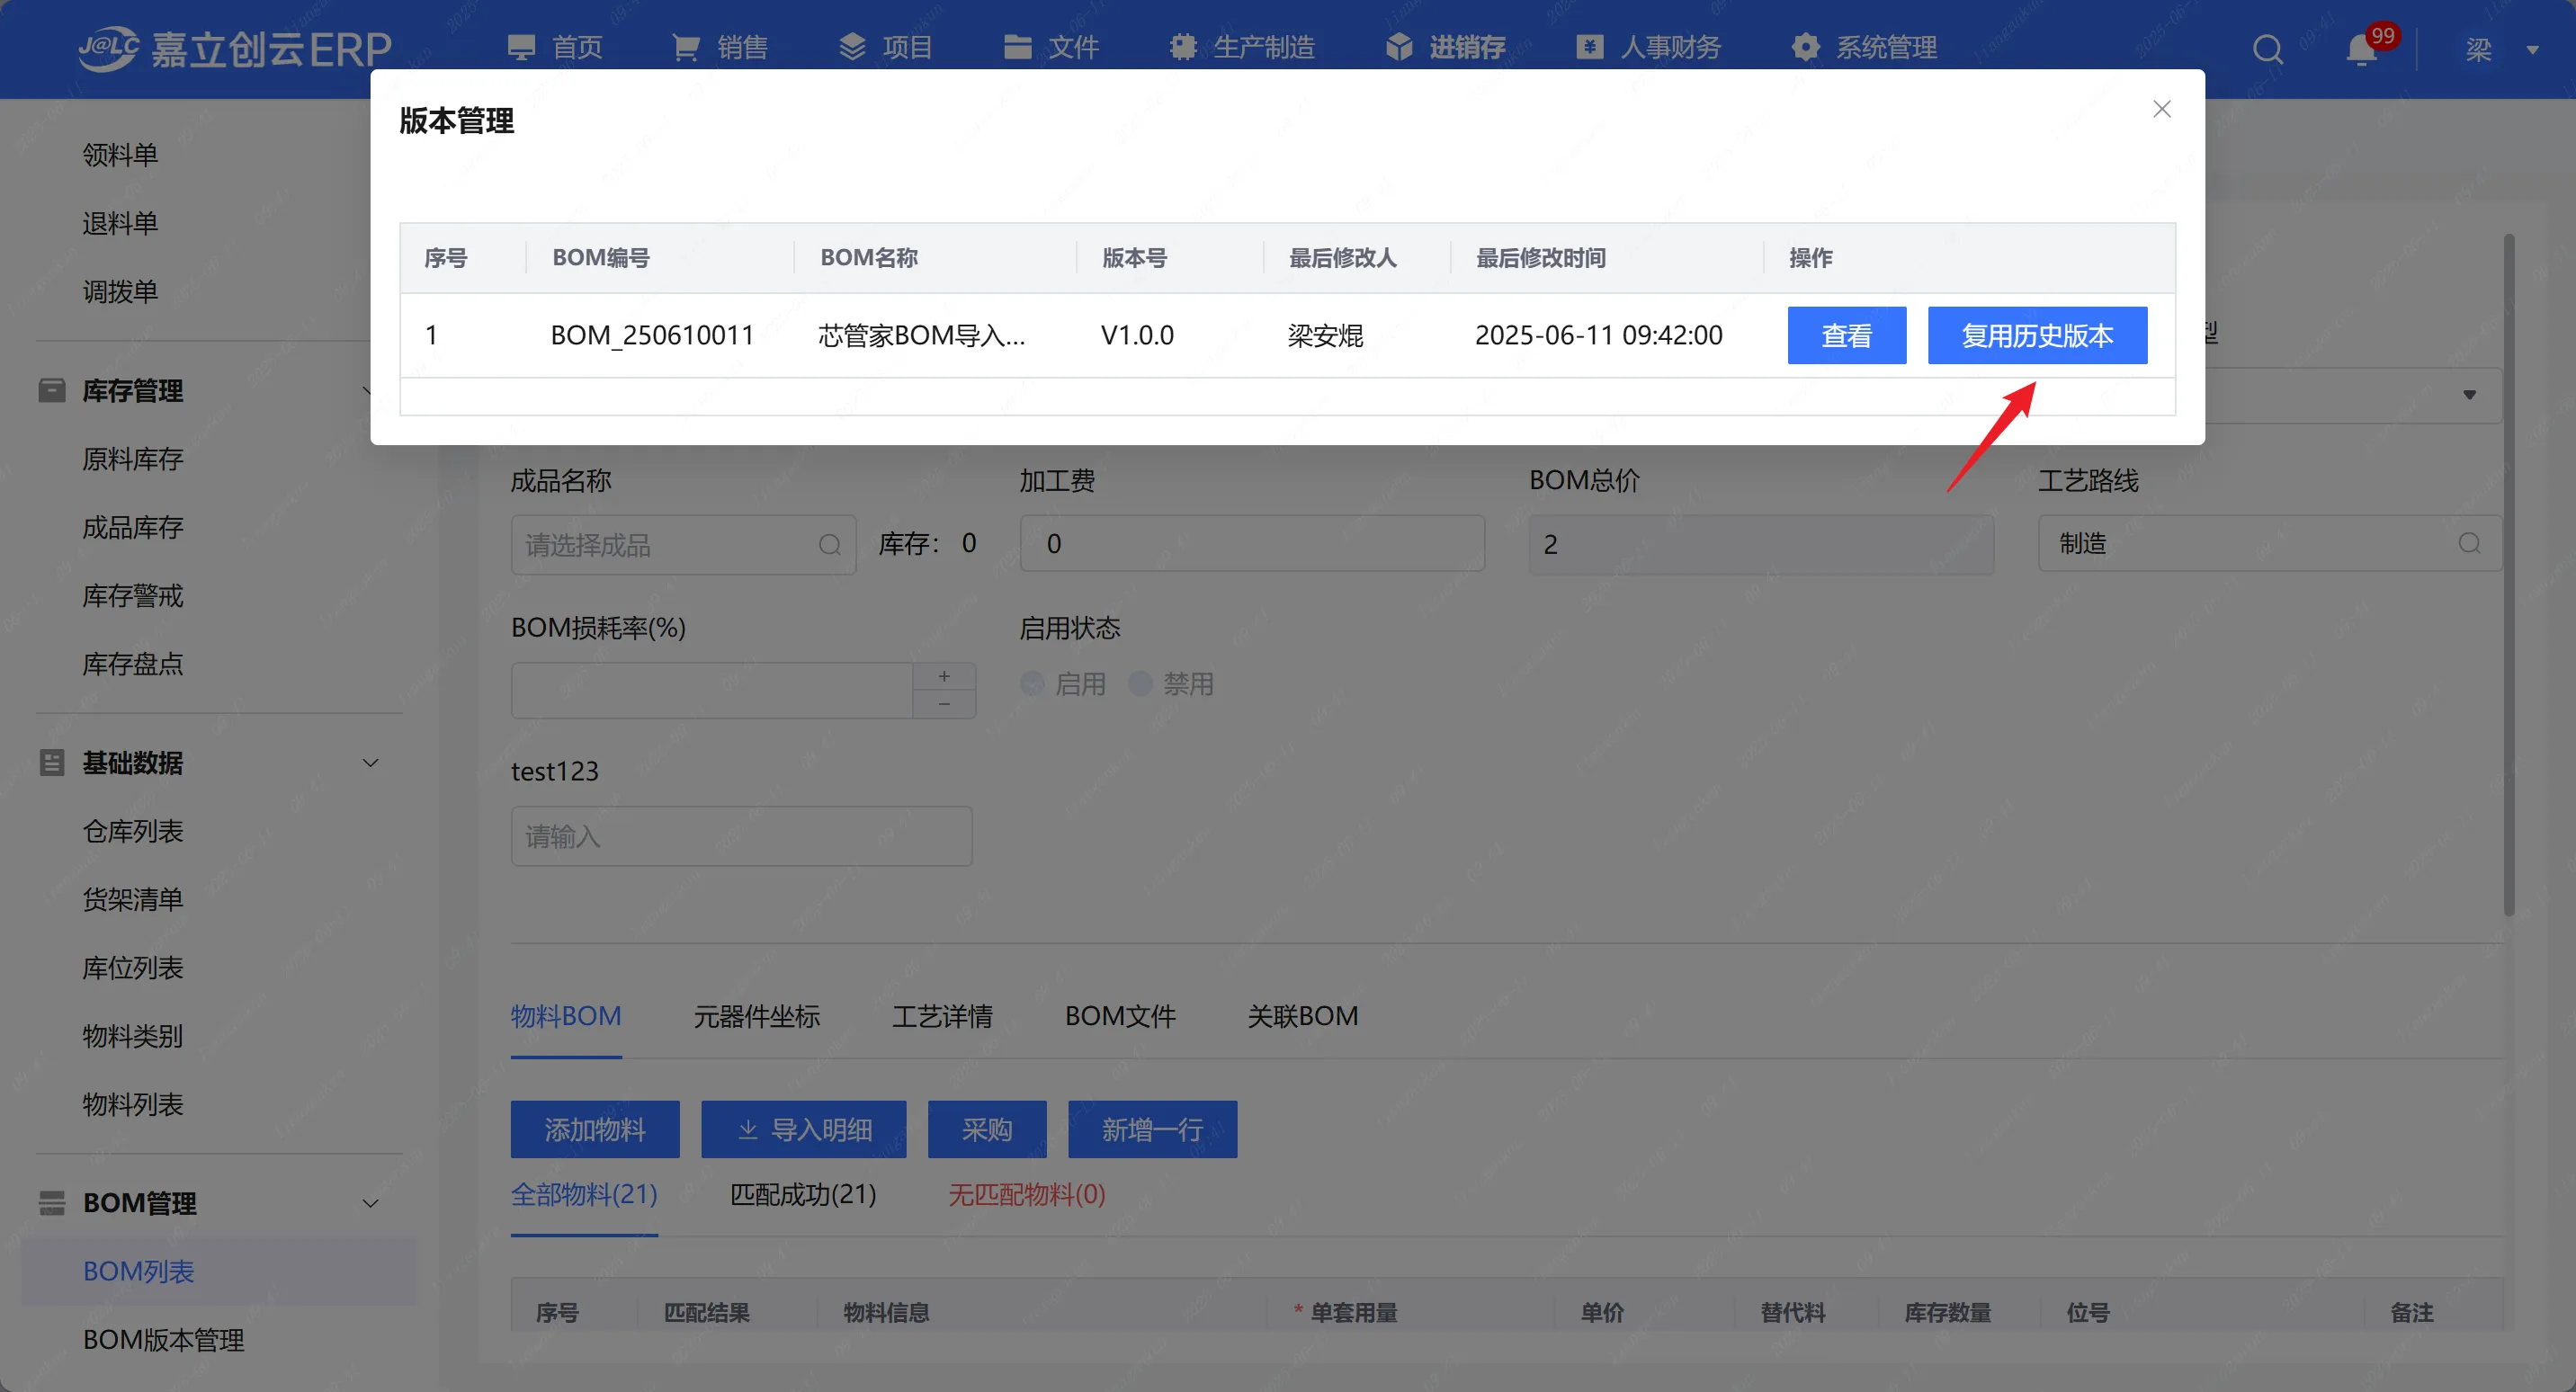Click the 库存管理 section icon
Viewport: 2576px width, 1392px height.
(52, 390)
